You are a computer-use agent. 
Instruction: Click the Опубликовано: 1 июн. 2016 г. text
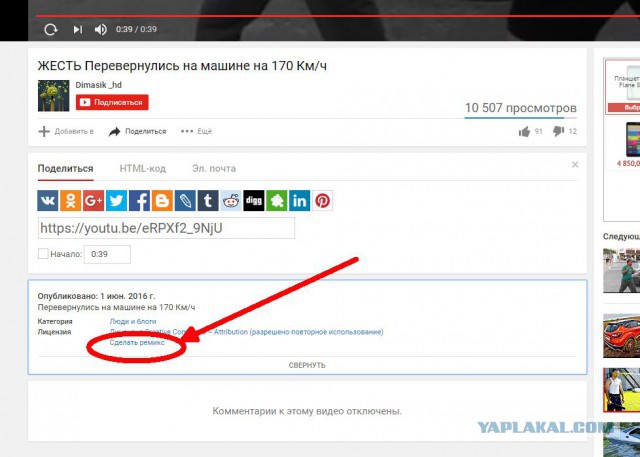96,296
